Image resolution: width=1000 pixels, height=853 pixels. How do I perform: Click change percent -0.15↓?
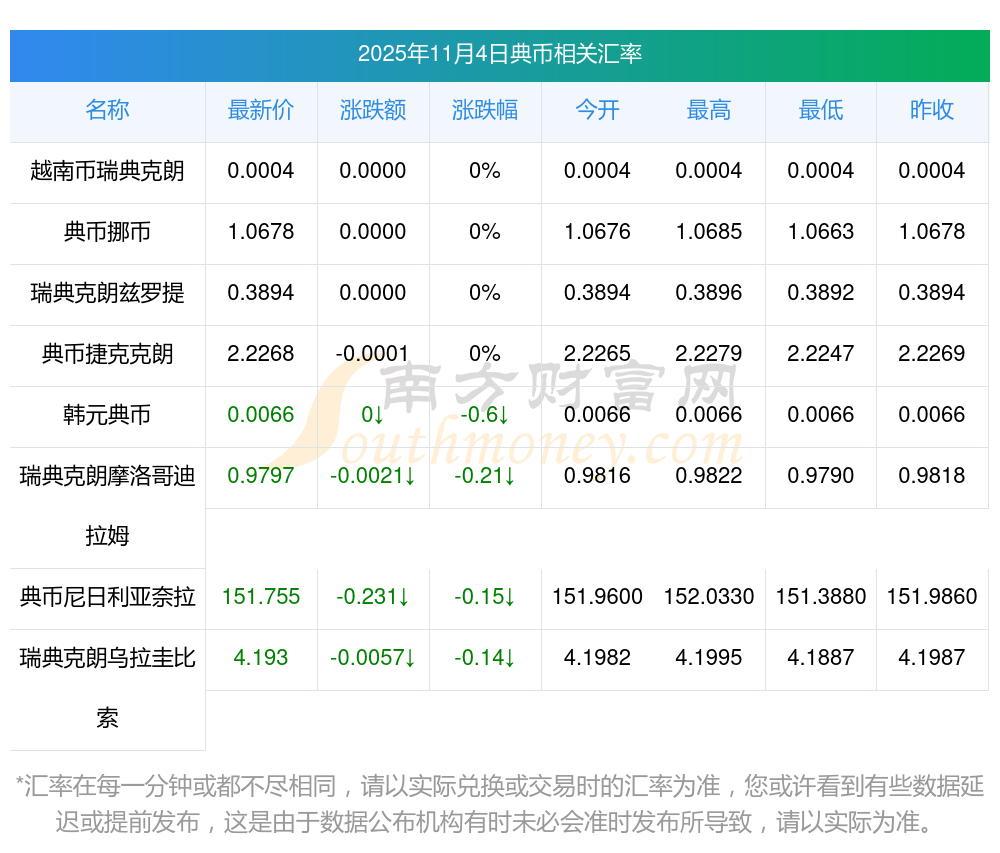485,597
